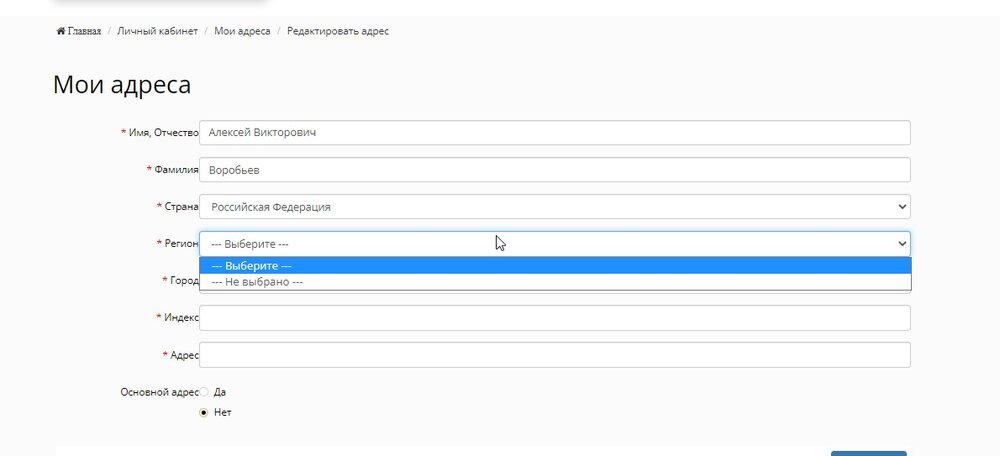The image size is (1000, 456).
Task: Expand the Страна dropdown arrow
Action: pyautogui.click(x=902, y=207)
